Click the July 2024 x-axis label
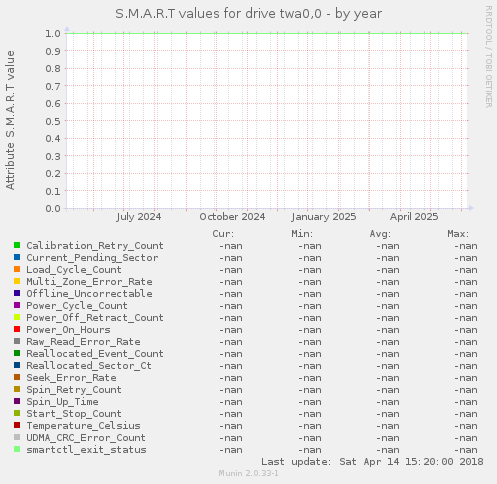Image resolution: width=497 pixels, height=484 pixels. (x=139, y=217)
